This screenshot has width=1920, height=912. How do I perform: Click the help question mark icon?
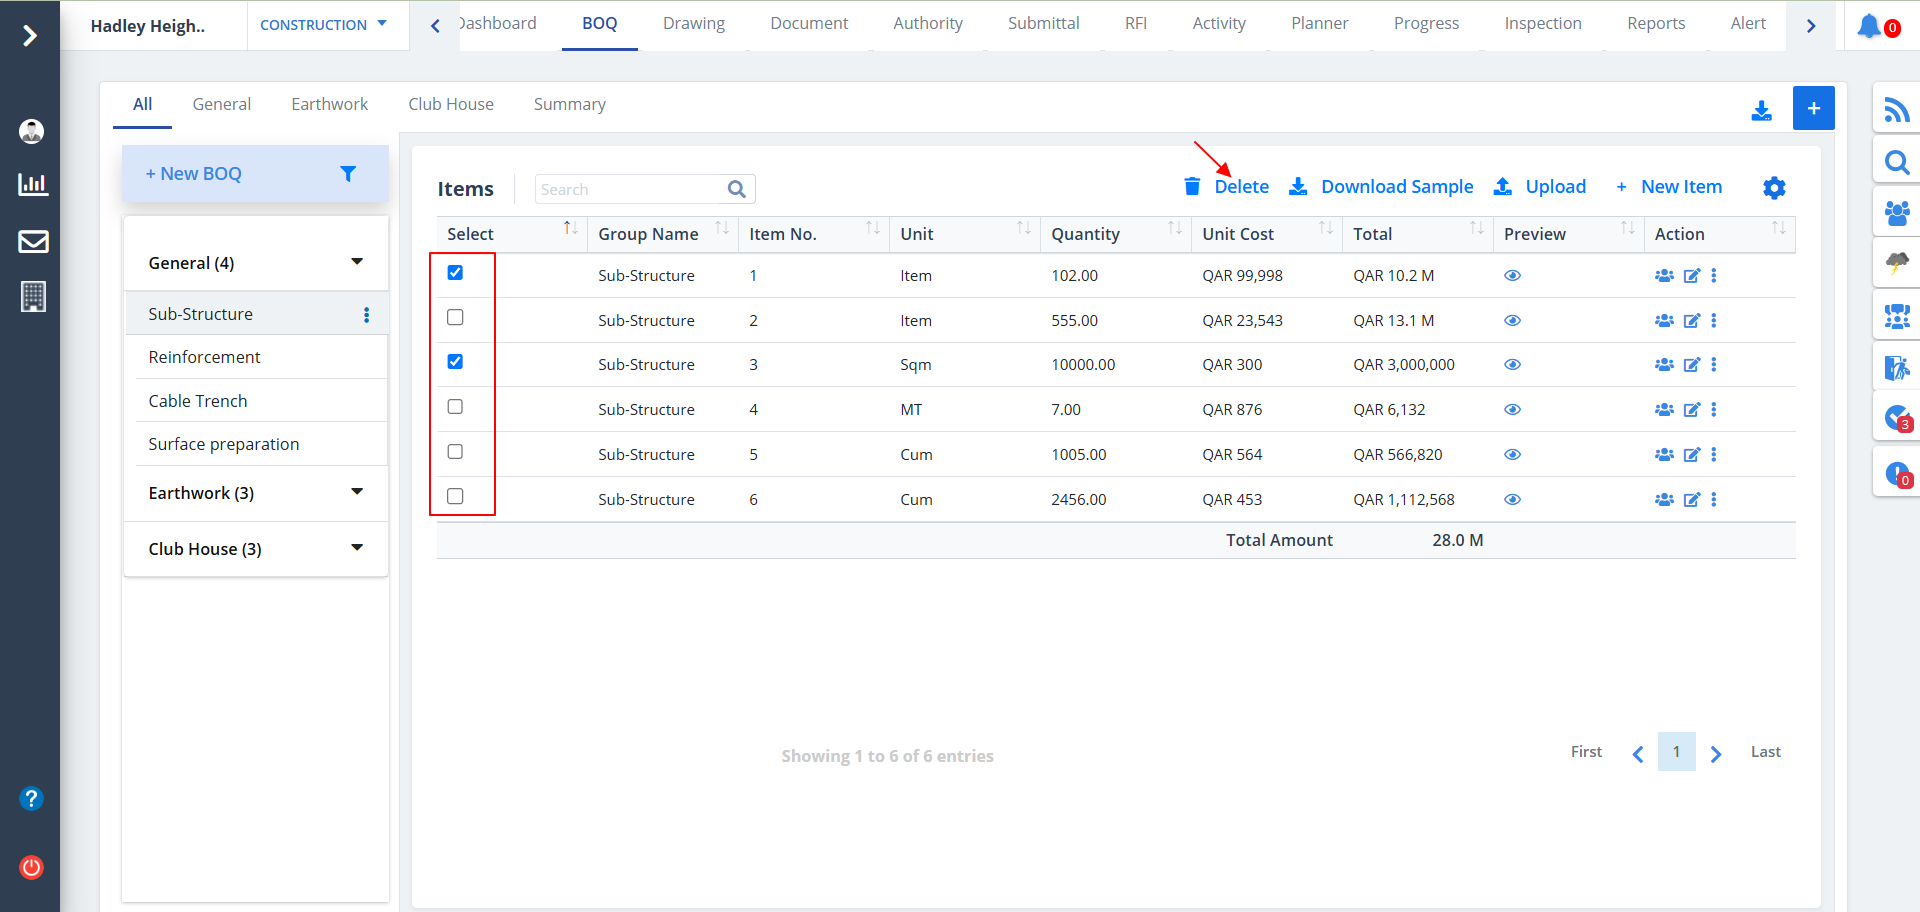click(x=32, y=798)
